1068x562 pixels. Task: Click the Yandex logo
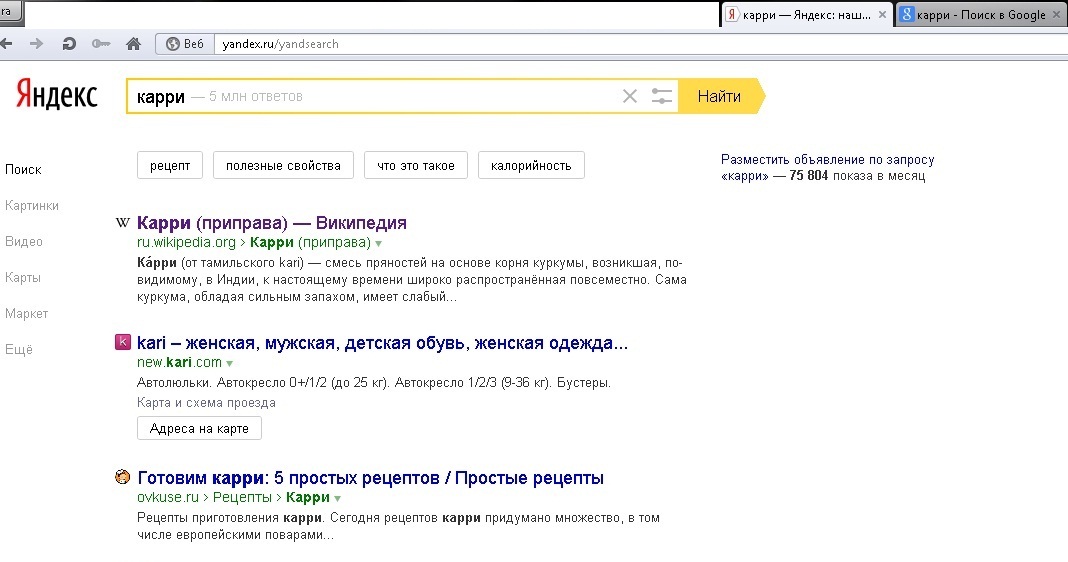point(57,96)
